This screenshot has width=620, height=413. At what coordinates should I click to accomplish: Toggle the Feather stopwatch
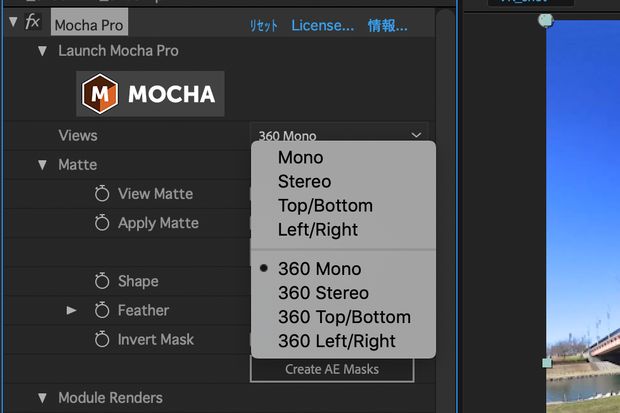point(102,310)
